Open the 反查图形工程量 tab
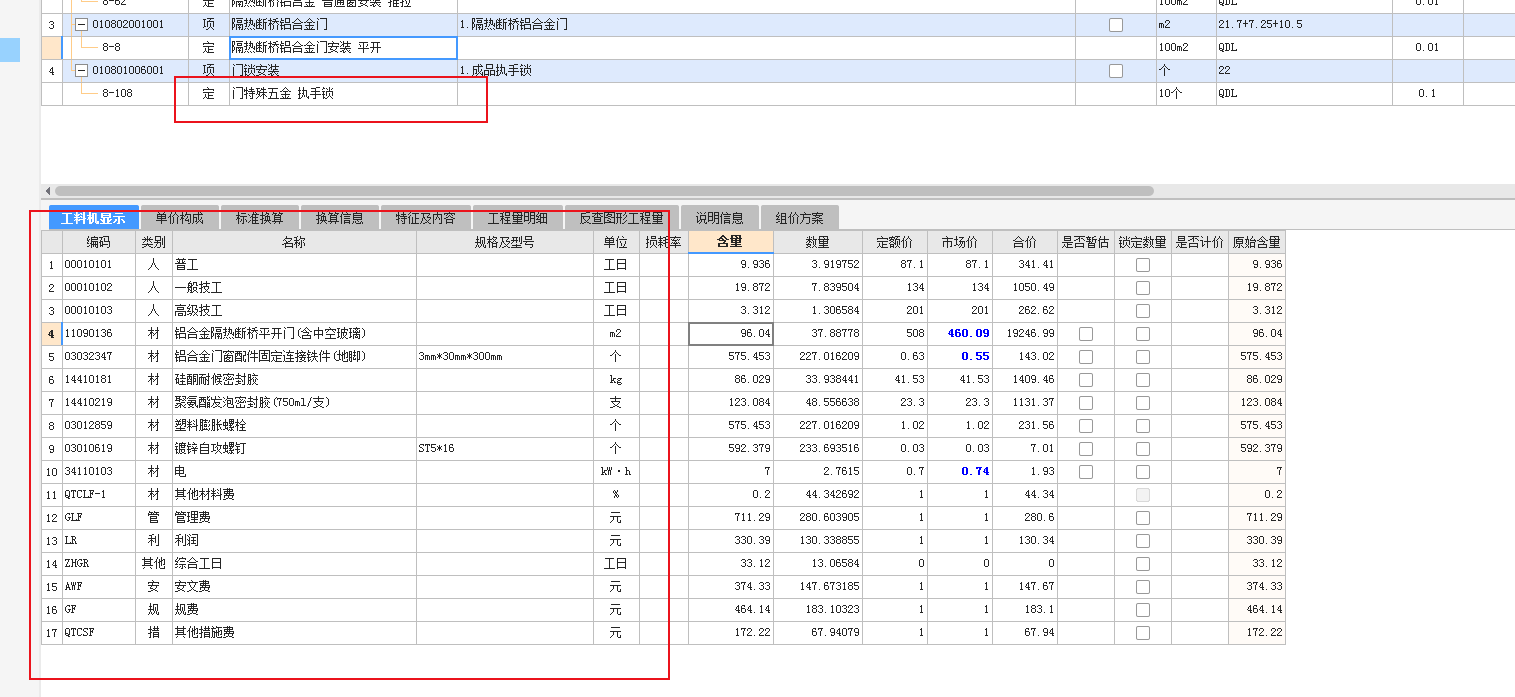The height and width of the screenshot is (697, 1515). point(621,218)
